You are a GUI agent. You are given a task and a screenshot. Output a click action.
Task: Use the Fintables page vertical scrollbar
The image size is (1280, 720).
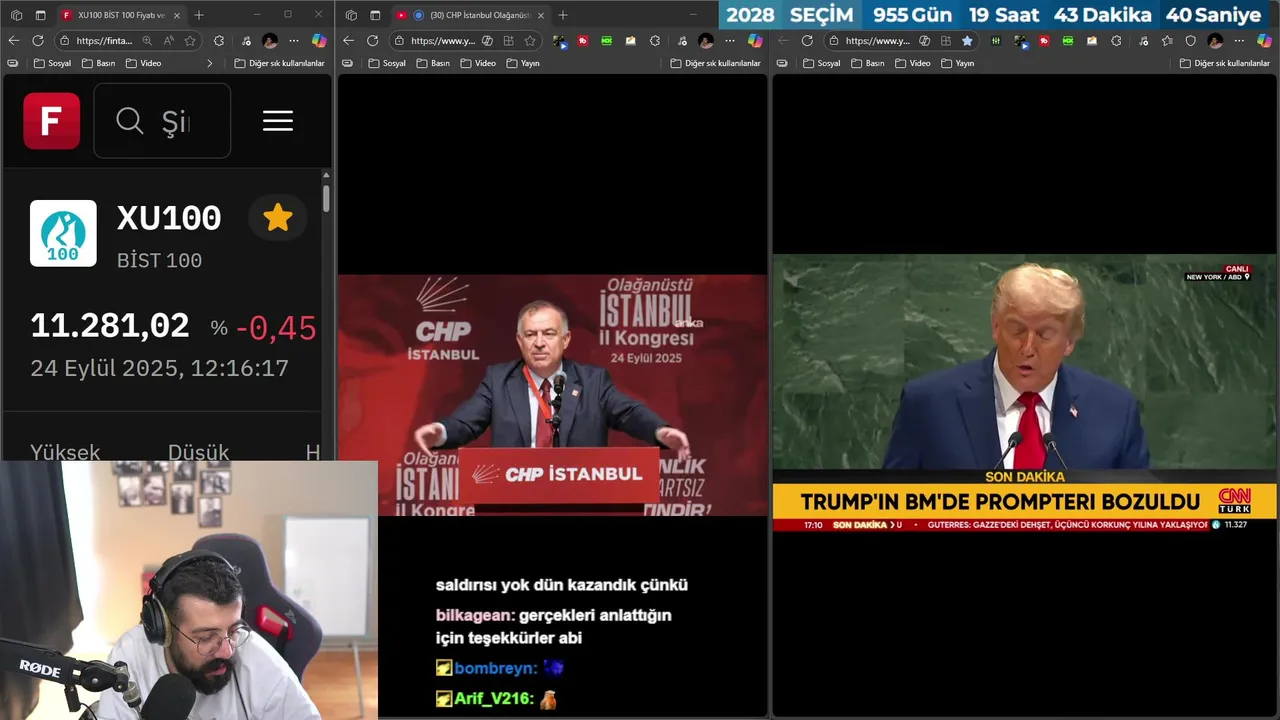point(326,197)
